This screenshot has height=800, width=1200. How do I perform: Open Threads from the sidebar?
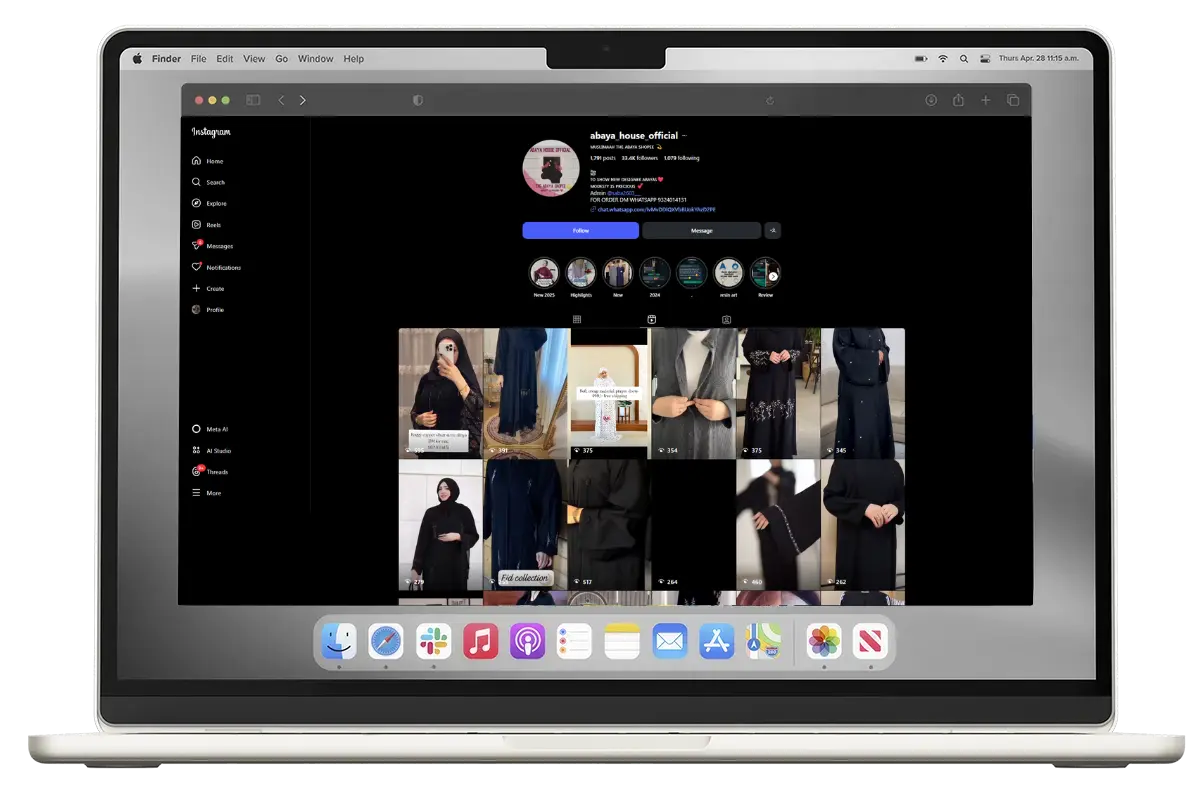[196, 472]
